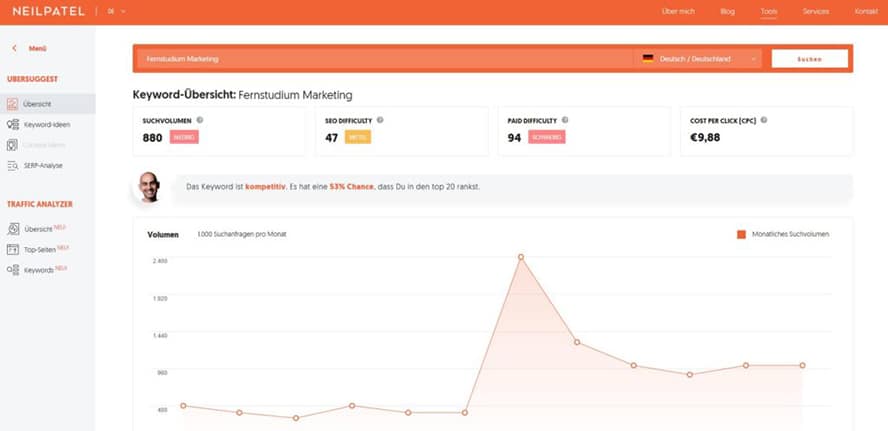Click the TRAFFIC ANALYZER section heading
The height and width of the screenshot is (431, 888).
point(40,204)
